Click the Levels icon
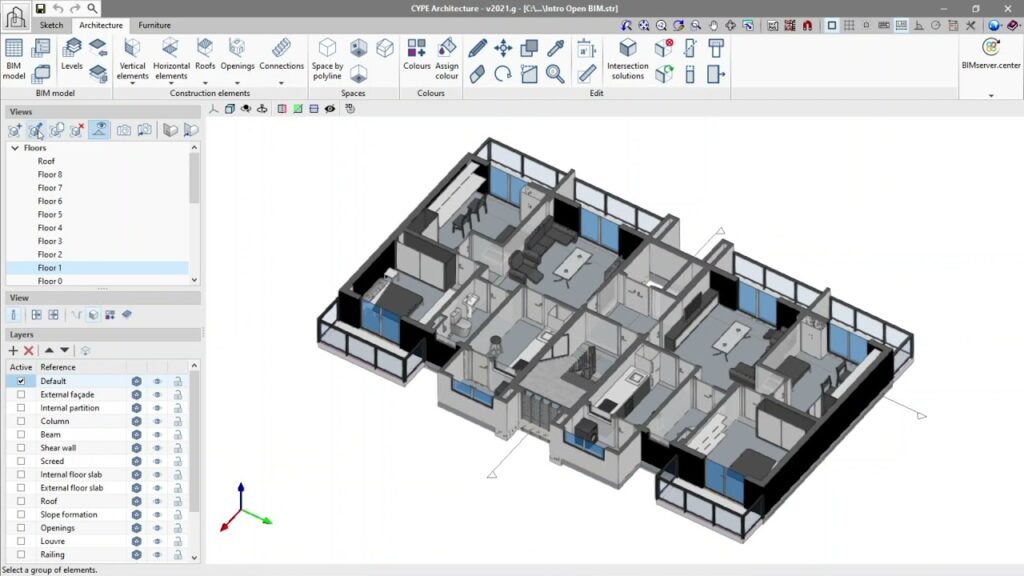The image size is (1024, 576). [72, 52]
